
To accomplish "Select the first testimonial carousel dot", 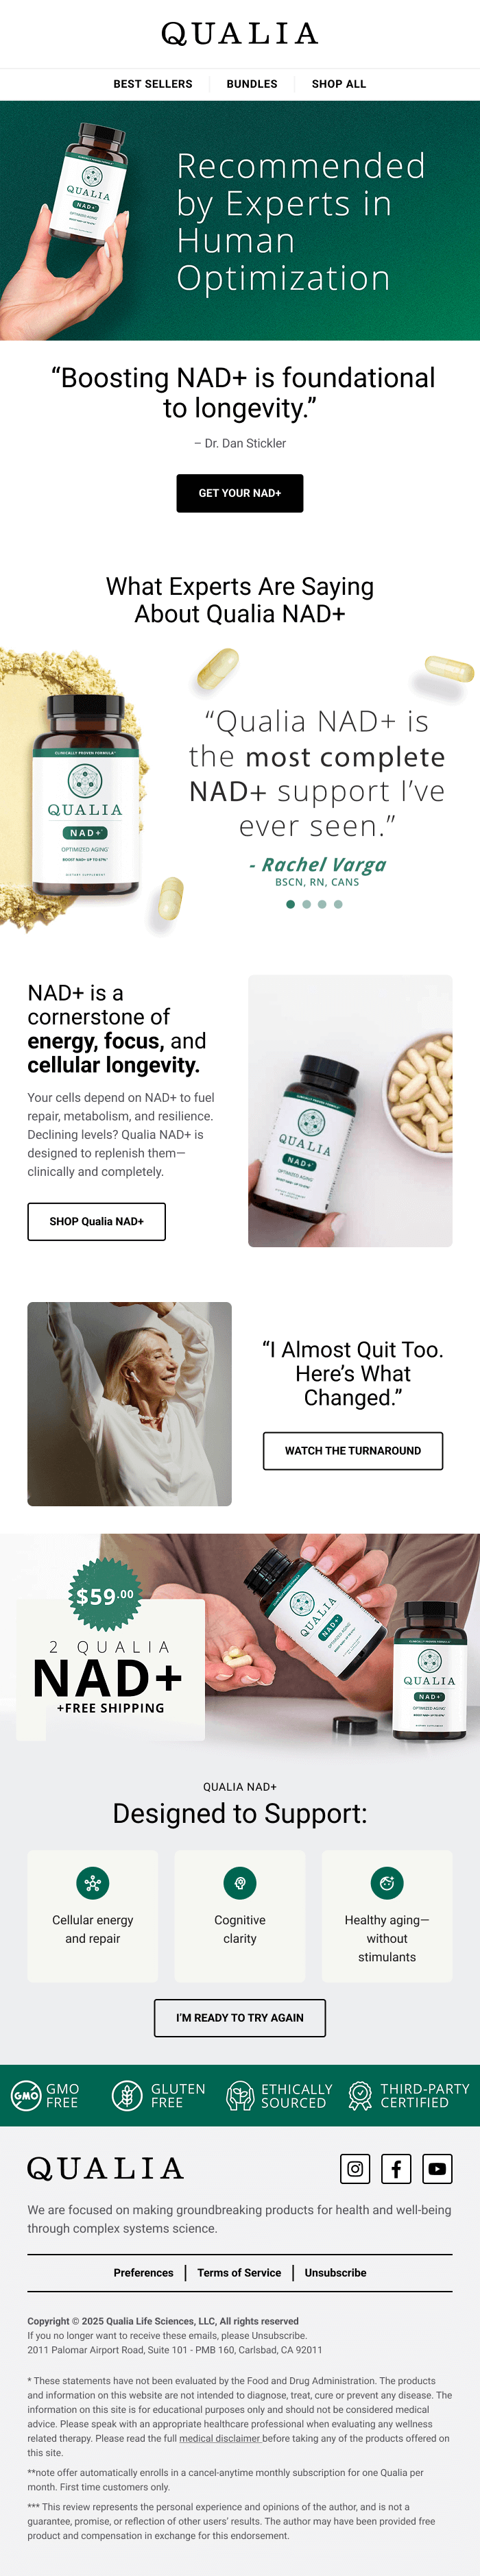I will pyautogui.click(x=290, y=904).
